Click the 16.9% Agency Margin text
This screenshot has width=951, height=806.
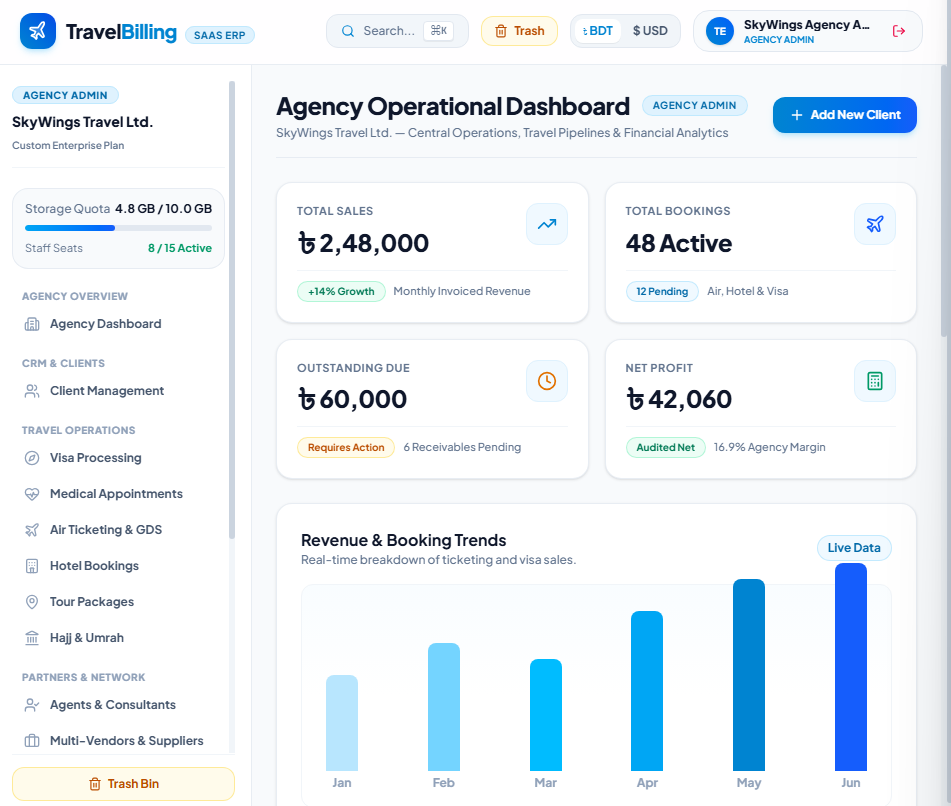[769, 447]
